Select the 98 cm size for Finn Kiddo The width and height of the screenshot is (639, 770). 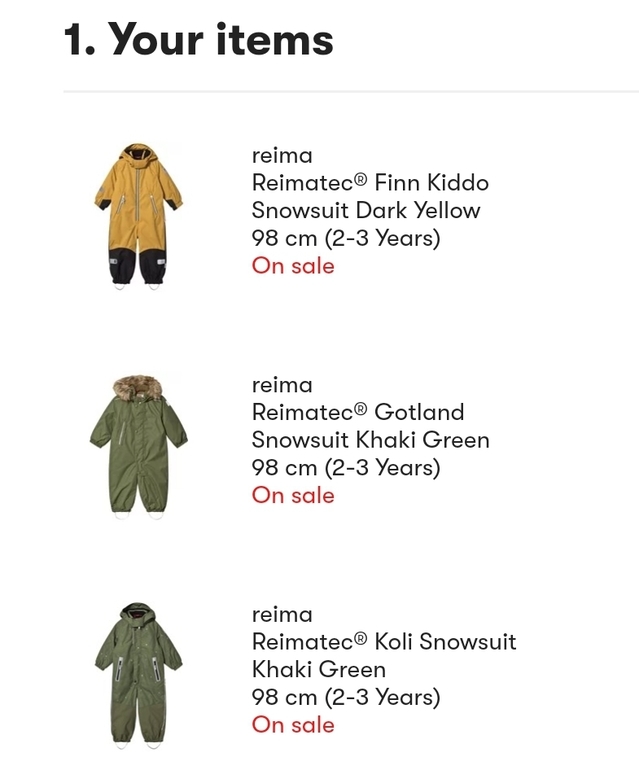point(346,238)
